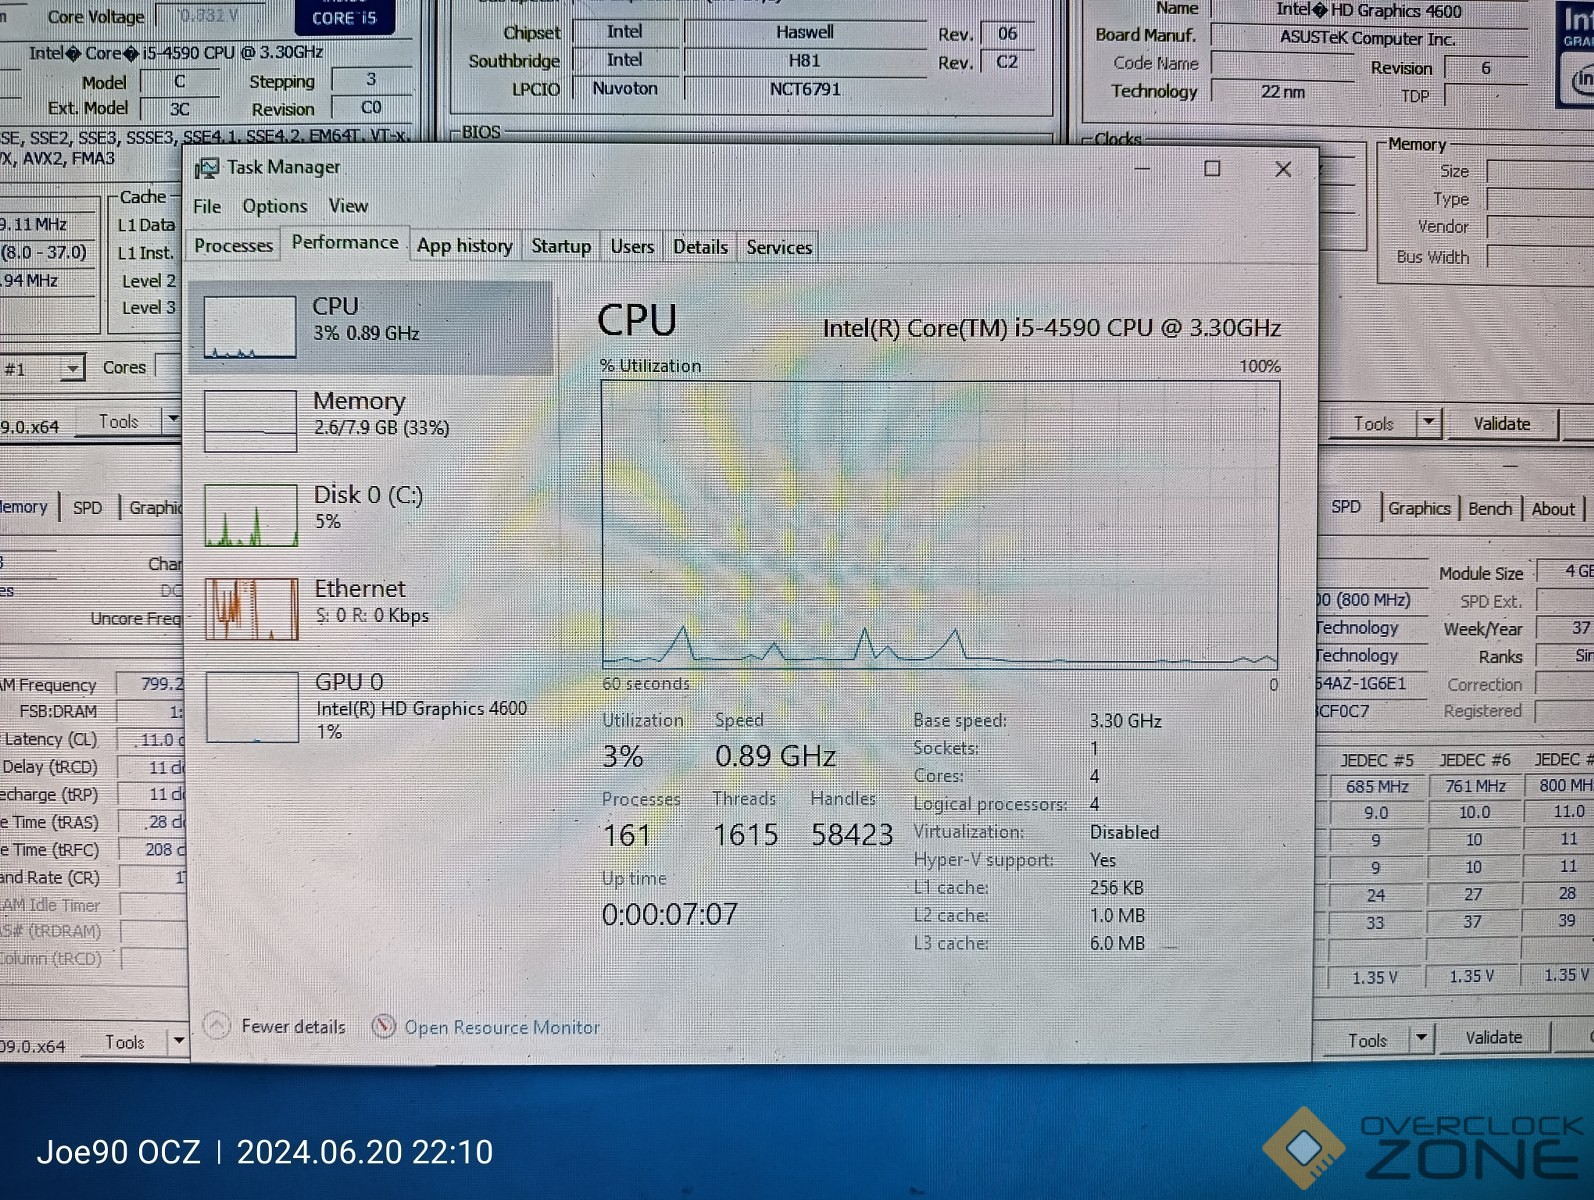Switch to the Services tab

[x=779, y=247]
